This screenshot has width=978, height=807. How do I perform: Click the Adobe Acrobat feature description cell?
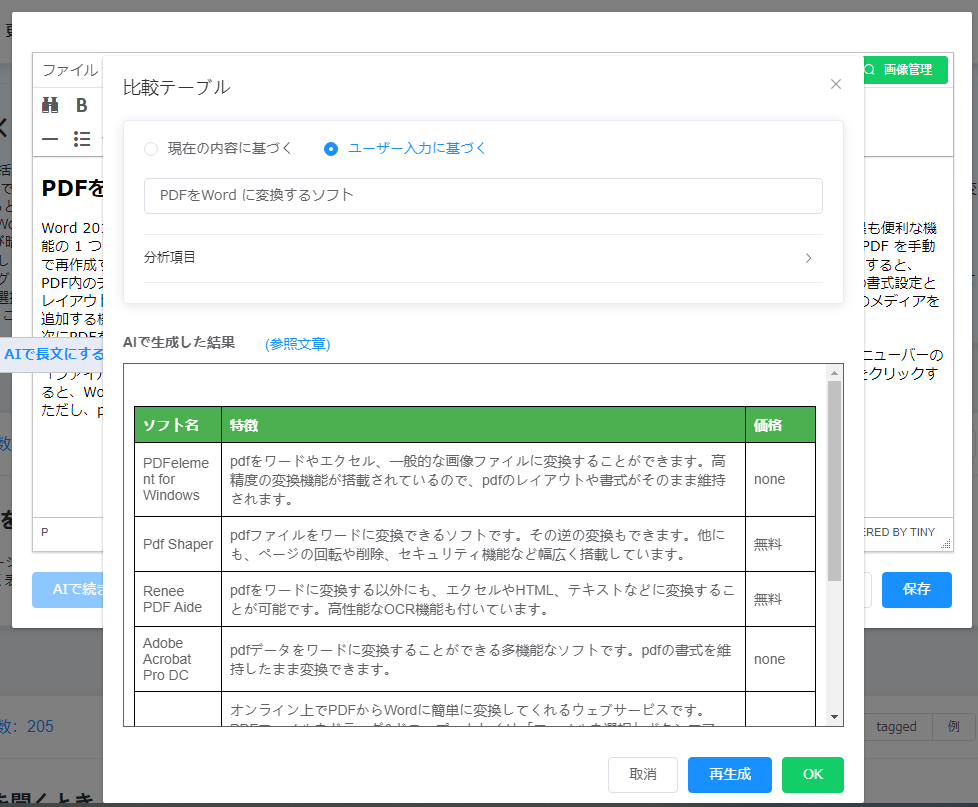tap(483, 659)
